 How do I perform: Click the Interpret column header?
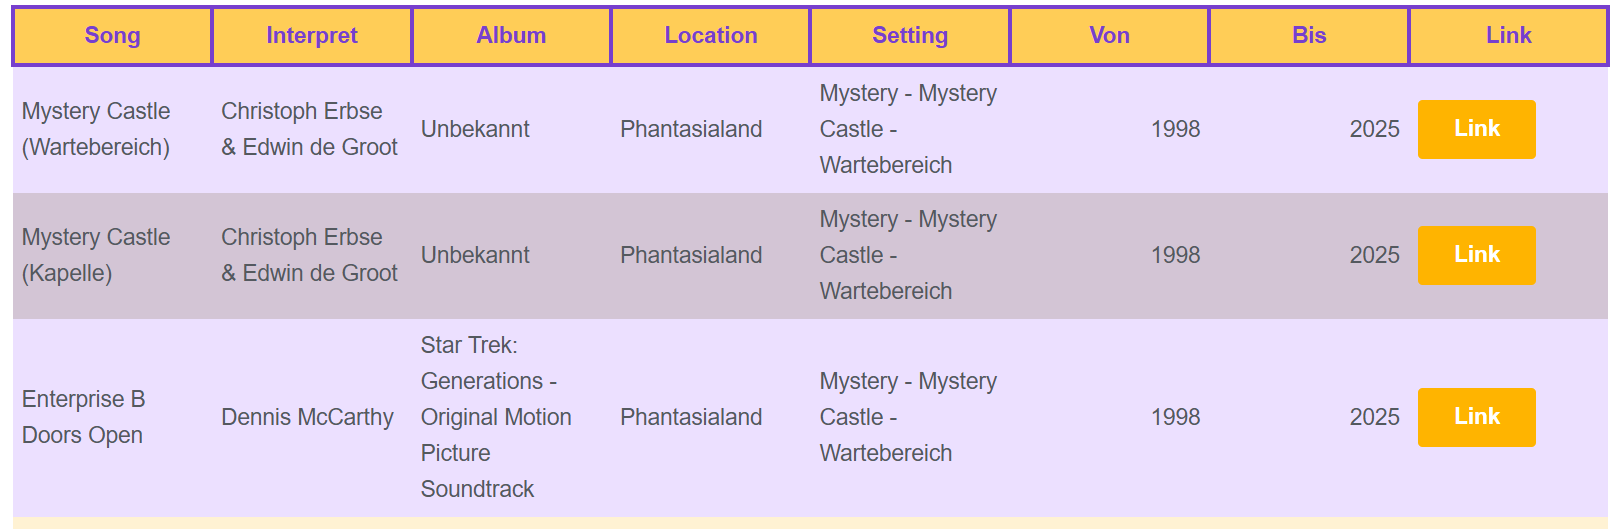[x=312, y=36]
